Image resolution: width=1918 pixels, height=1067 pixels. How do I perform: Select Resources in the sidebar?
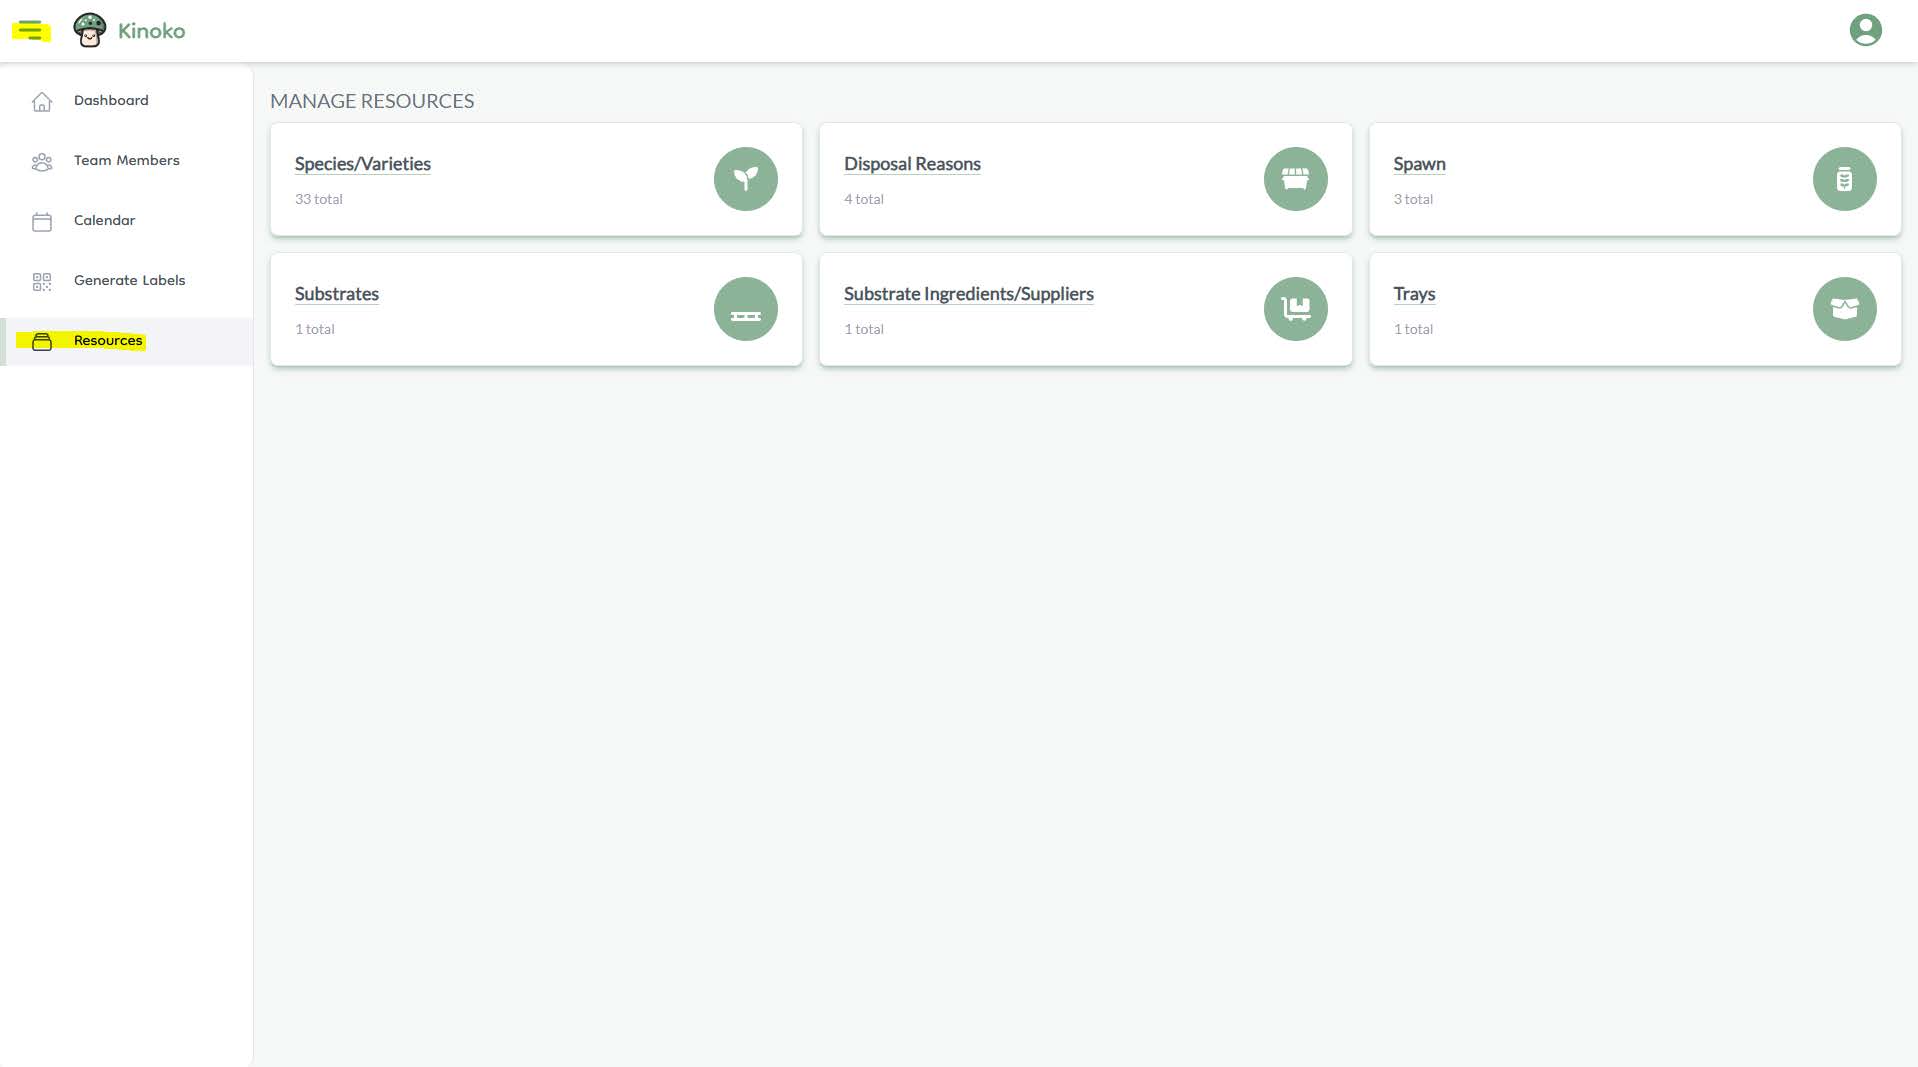107,341
